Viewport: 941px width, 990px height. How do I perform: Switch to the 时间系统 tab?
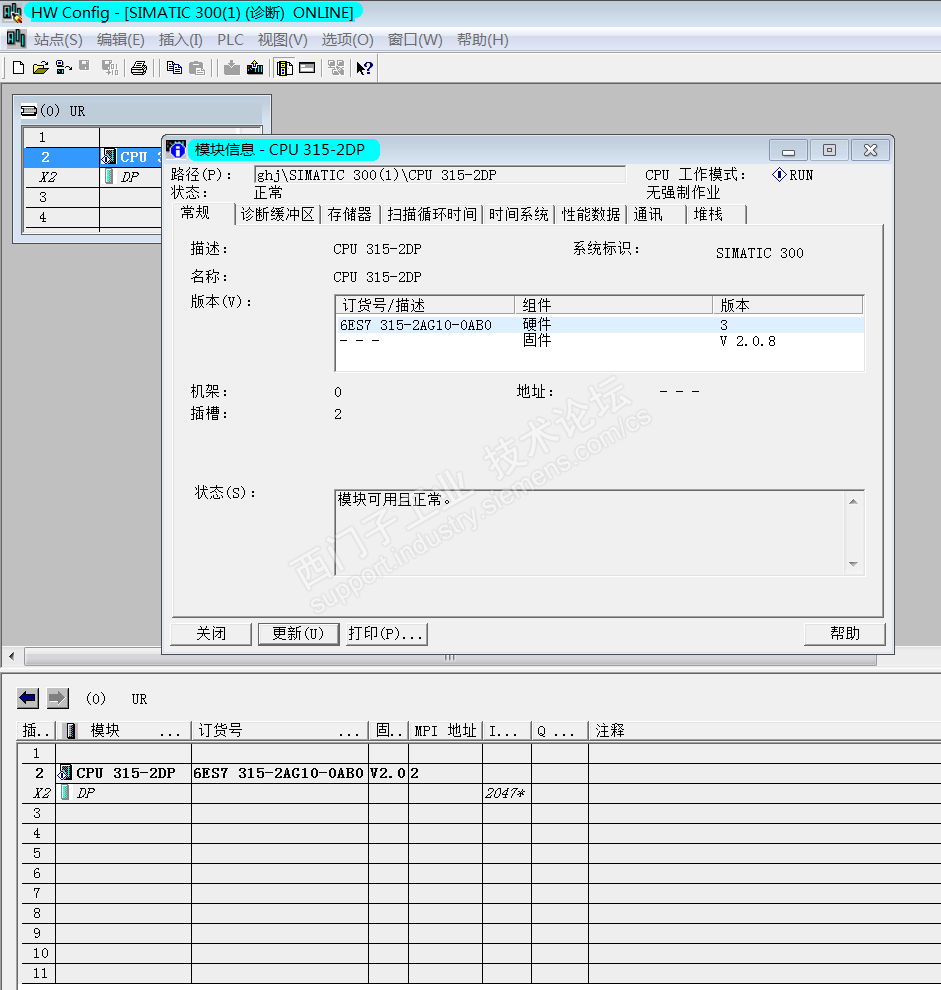[518, 215]
